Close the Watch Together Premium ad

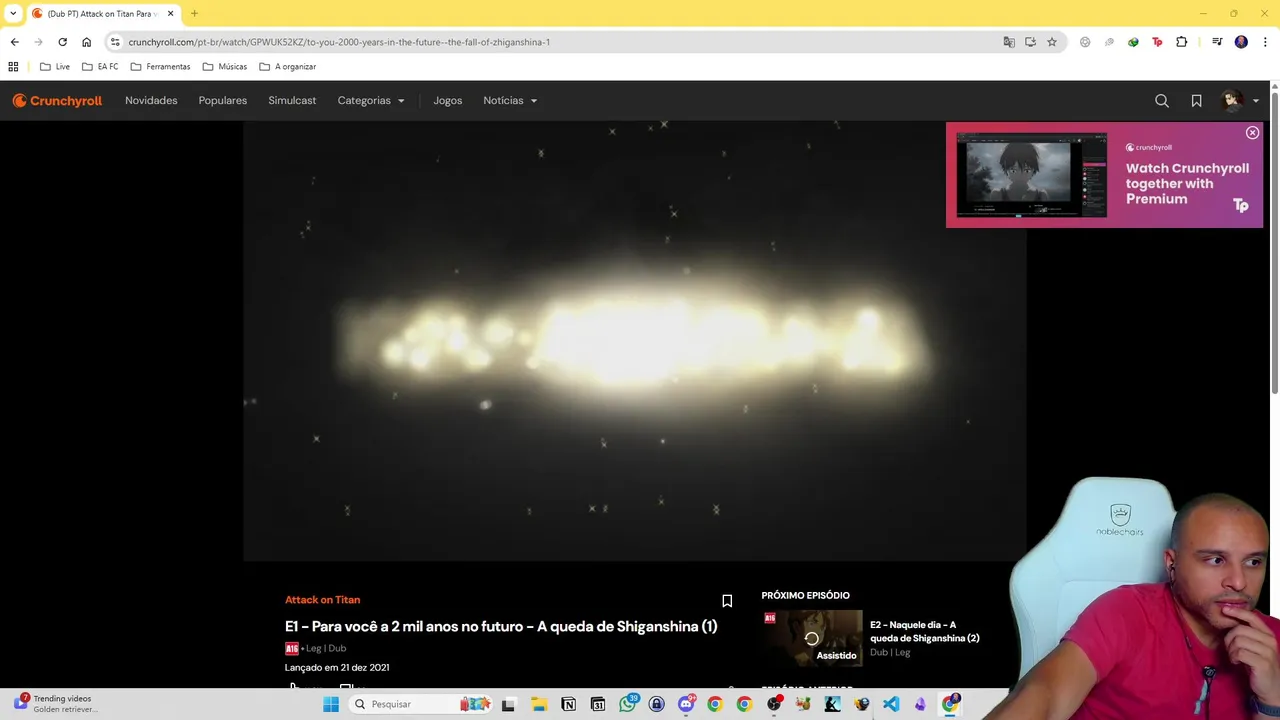tap(1252, 133)
